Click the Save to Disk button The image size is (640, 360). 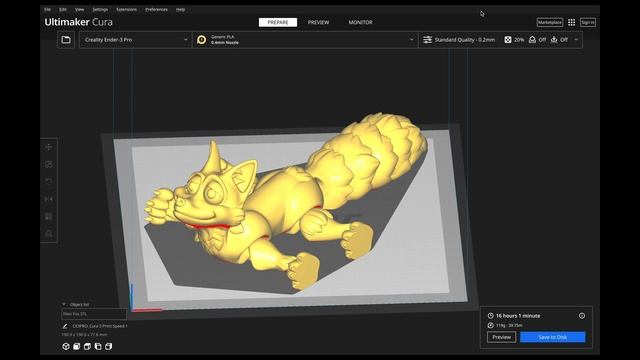point(552,337)
